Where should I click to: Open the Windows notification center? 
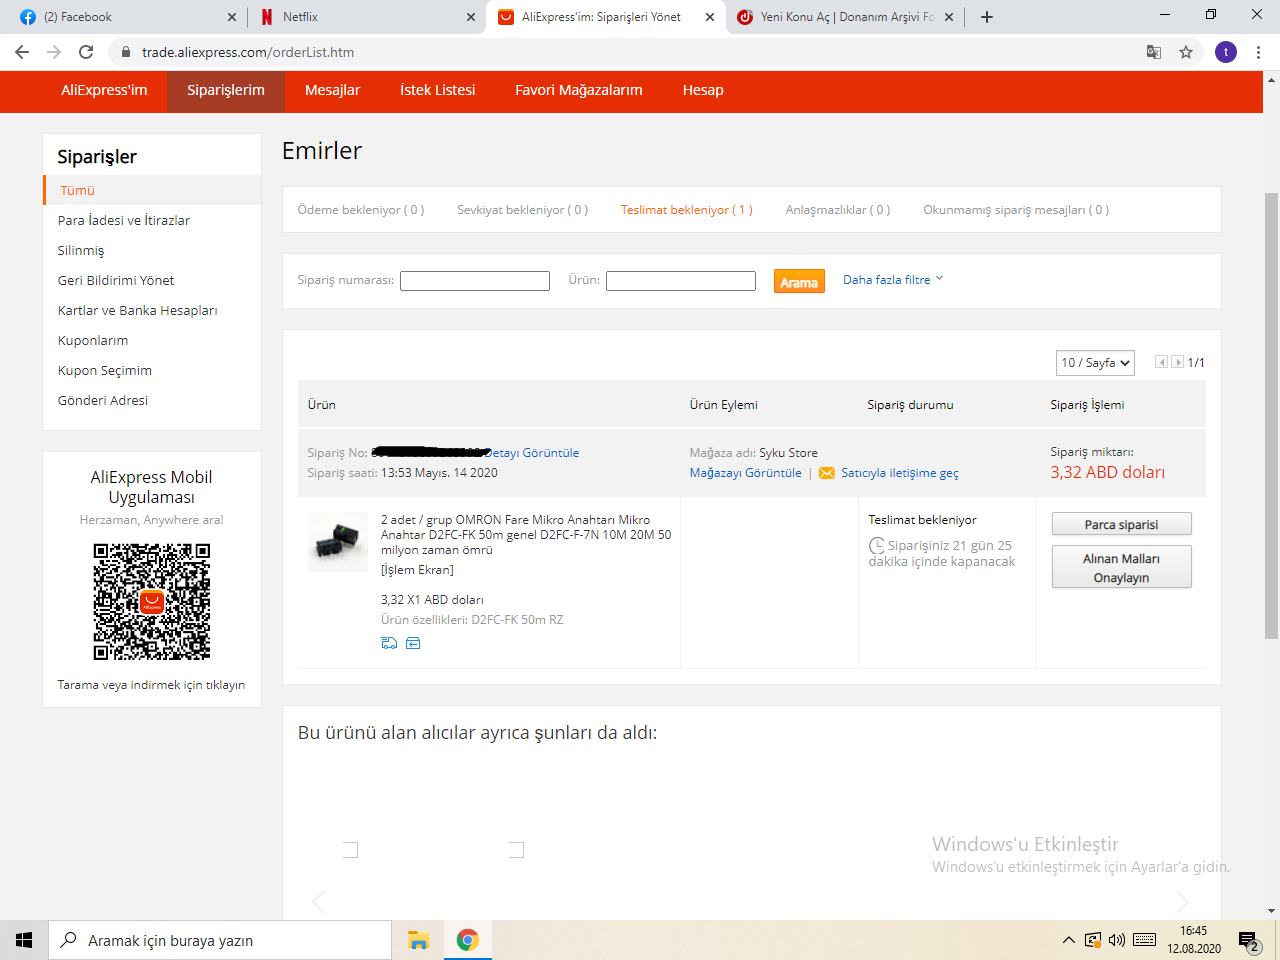coord(1249,941)
